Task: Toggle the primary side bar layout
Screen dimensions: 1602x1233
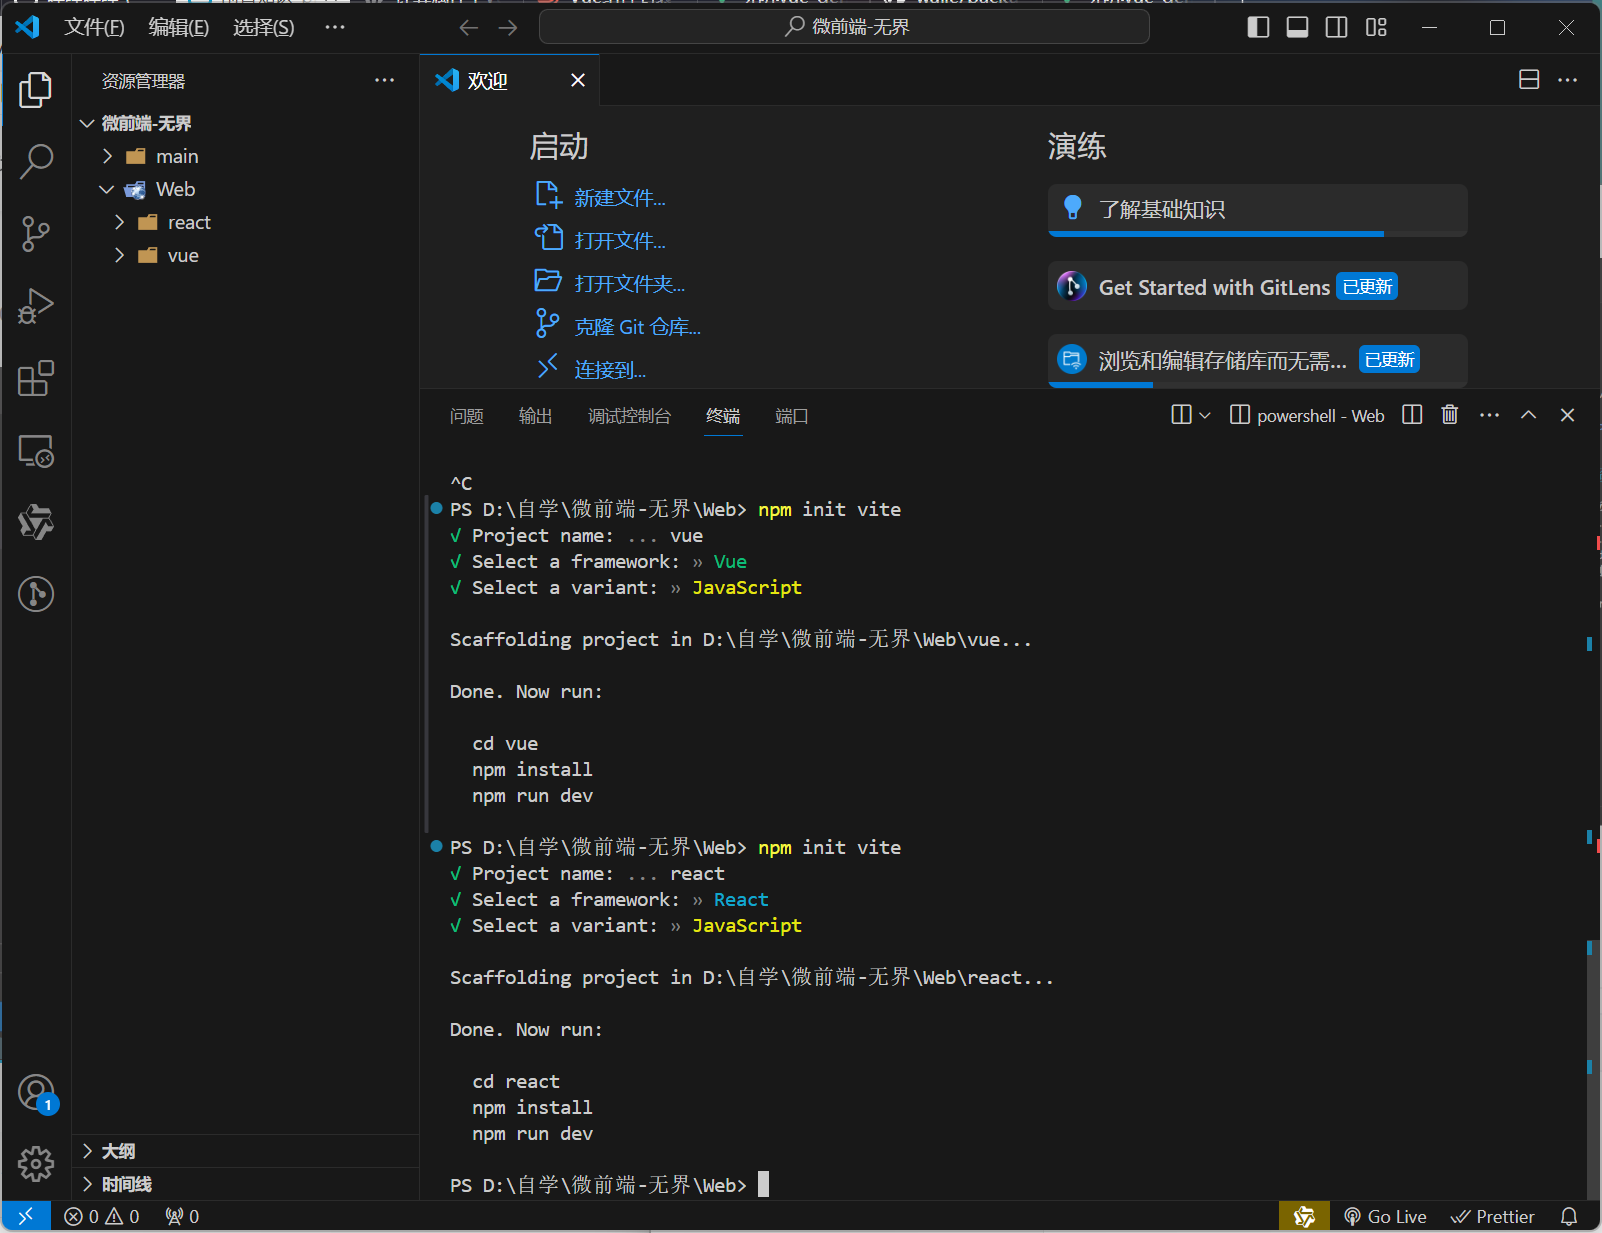Action: point(1258,27)
